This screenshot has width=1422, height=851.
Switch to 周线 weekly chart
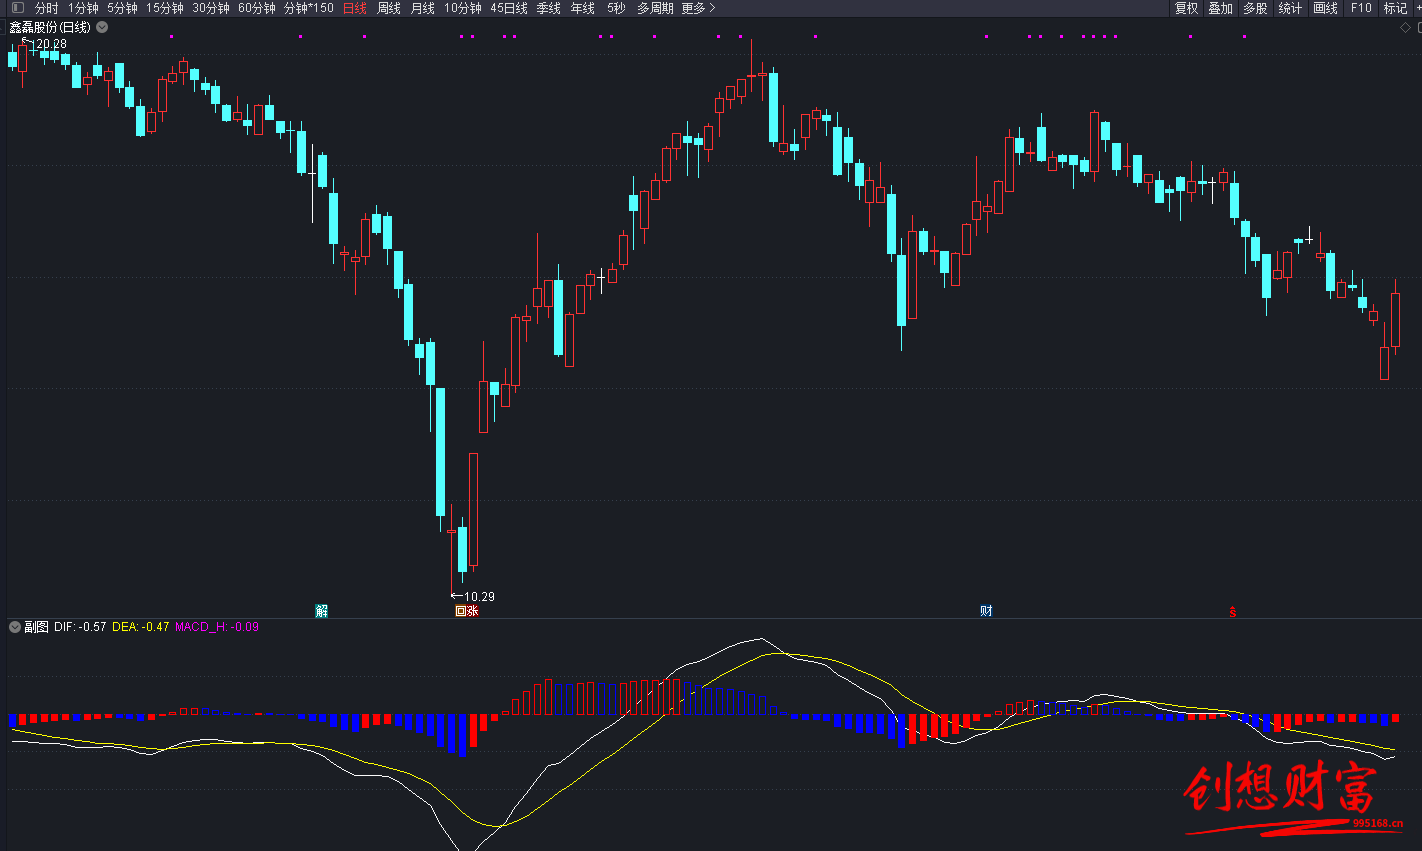point(389,8)
